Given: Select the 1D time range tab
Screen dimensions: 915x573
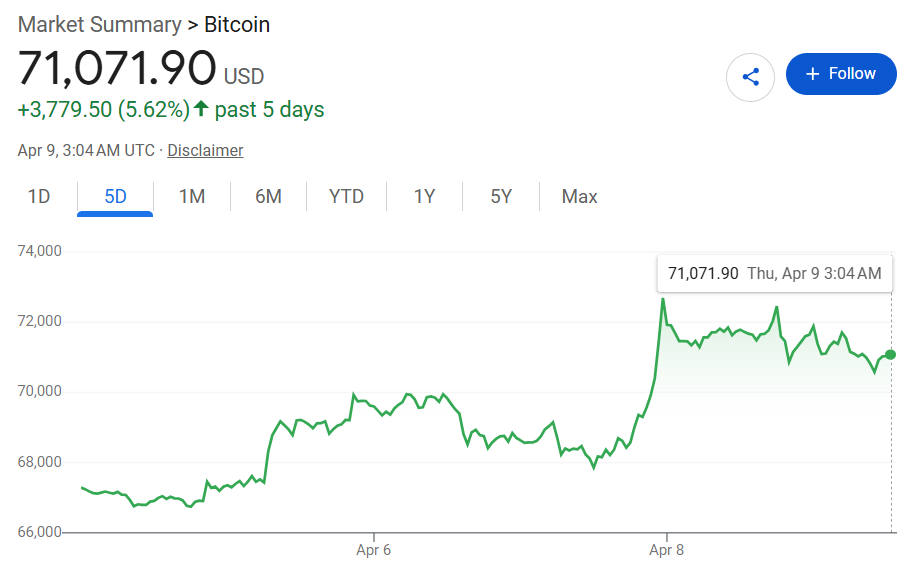Looking at the screenshot, I should (x=39, y=197).
